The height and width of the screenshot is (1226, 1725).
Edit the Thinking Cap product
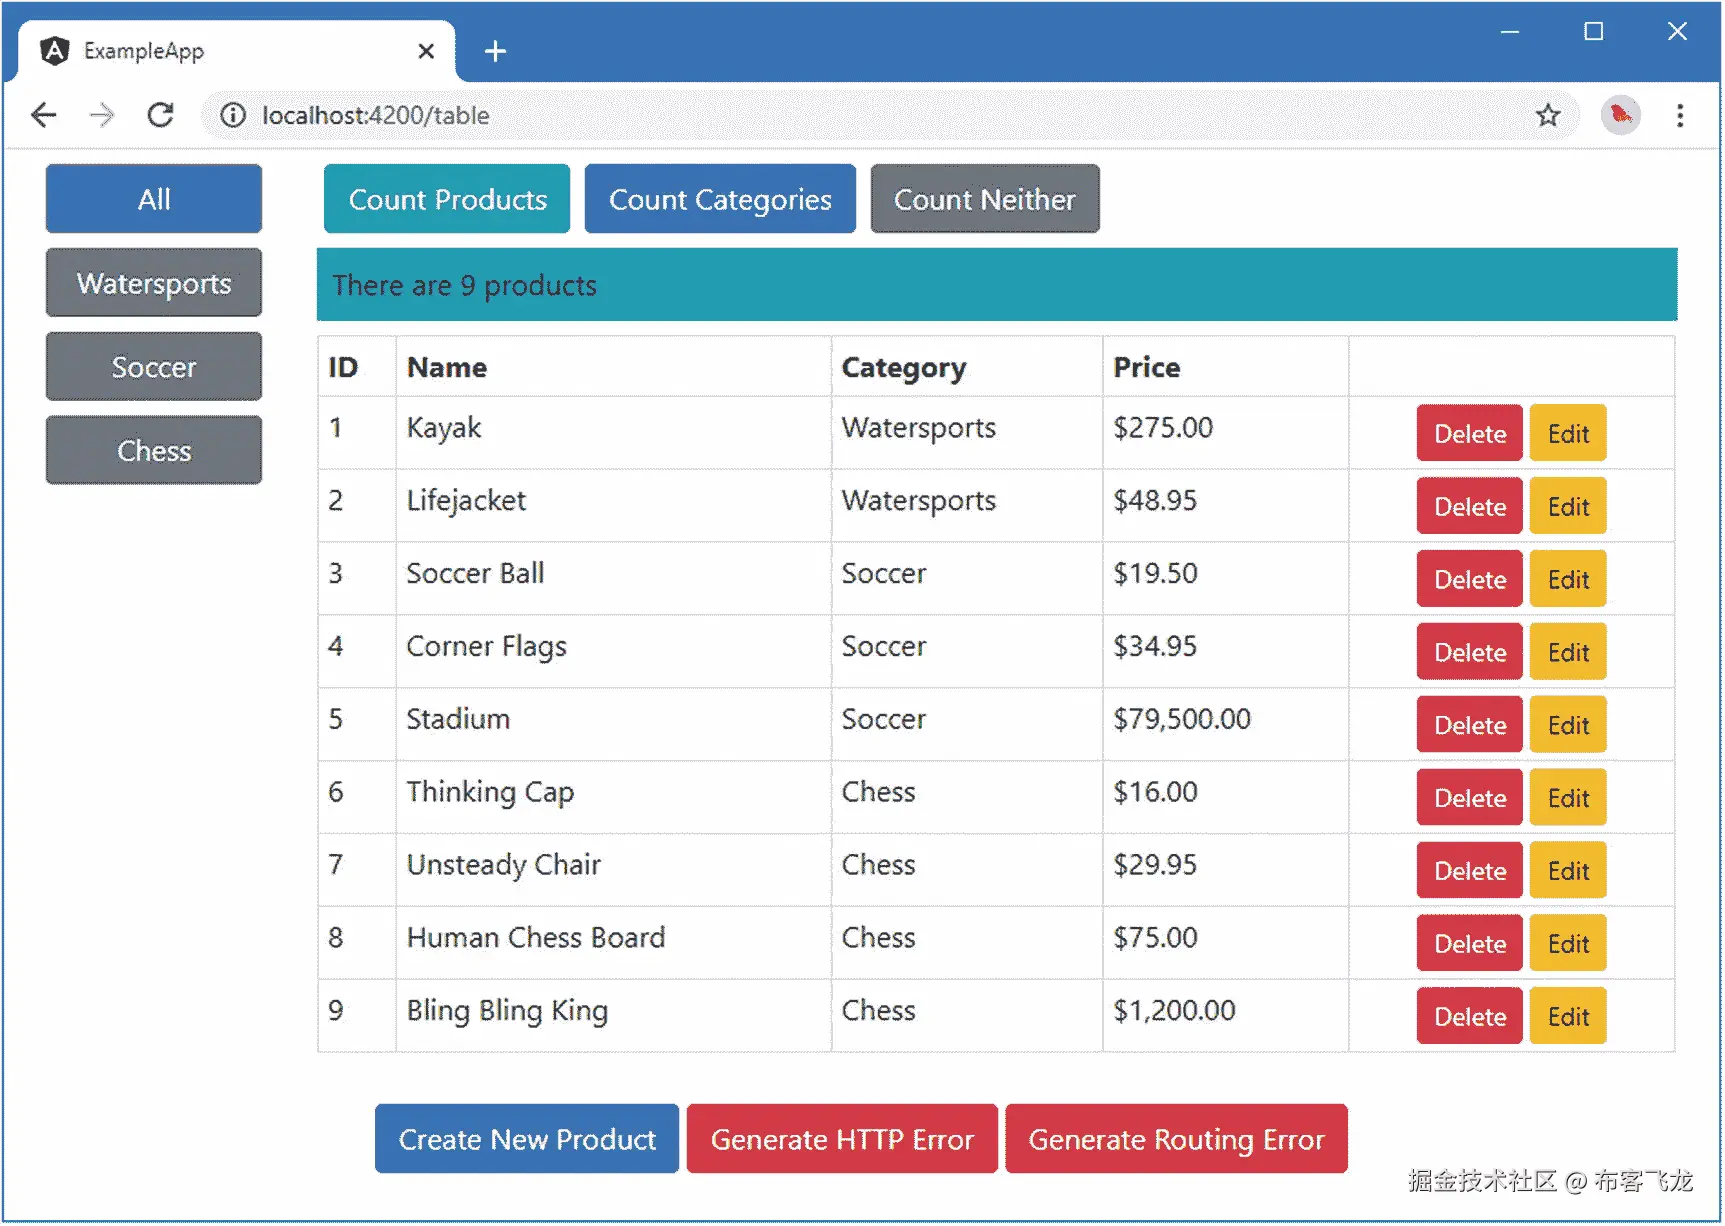coord(1568,798)
